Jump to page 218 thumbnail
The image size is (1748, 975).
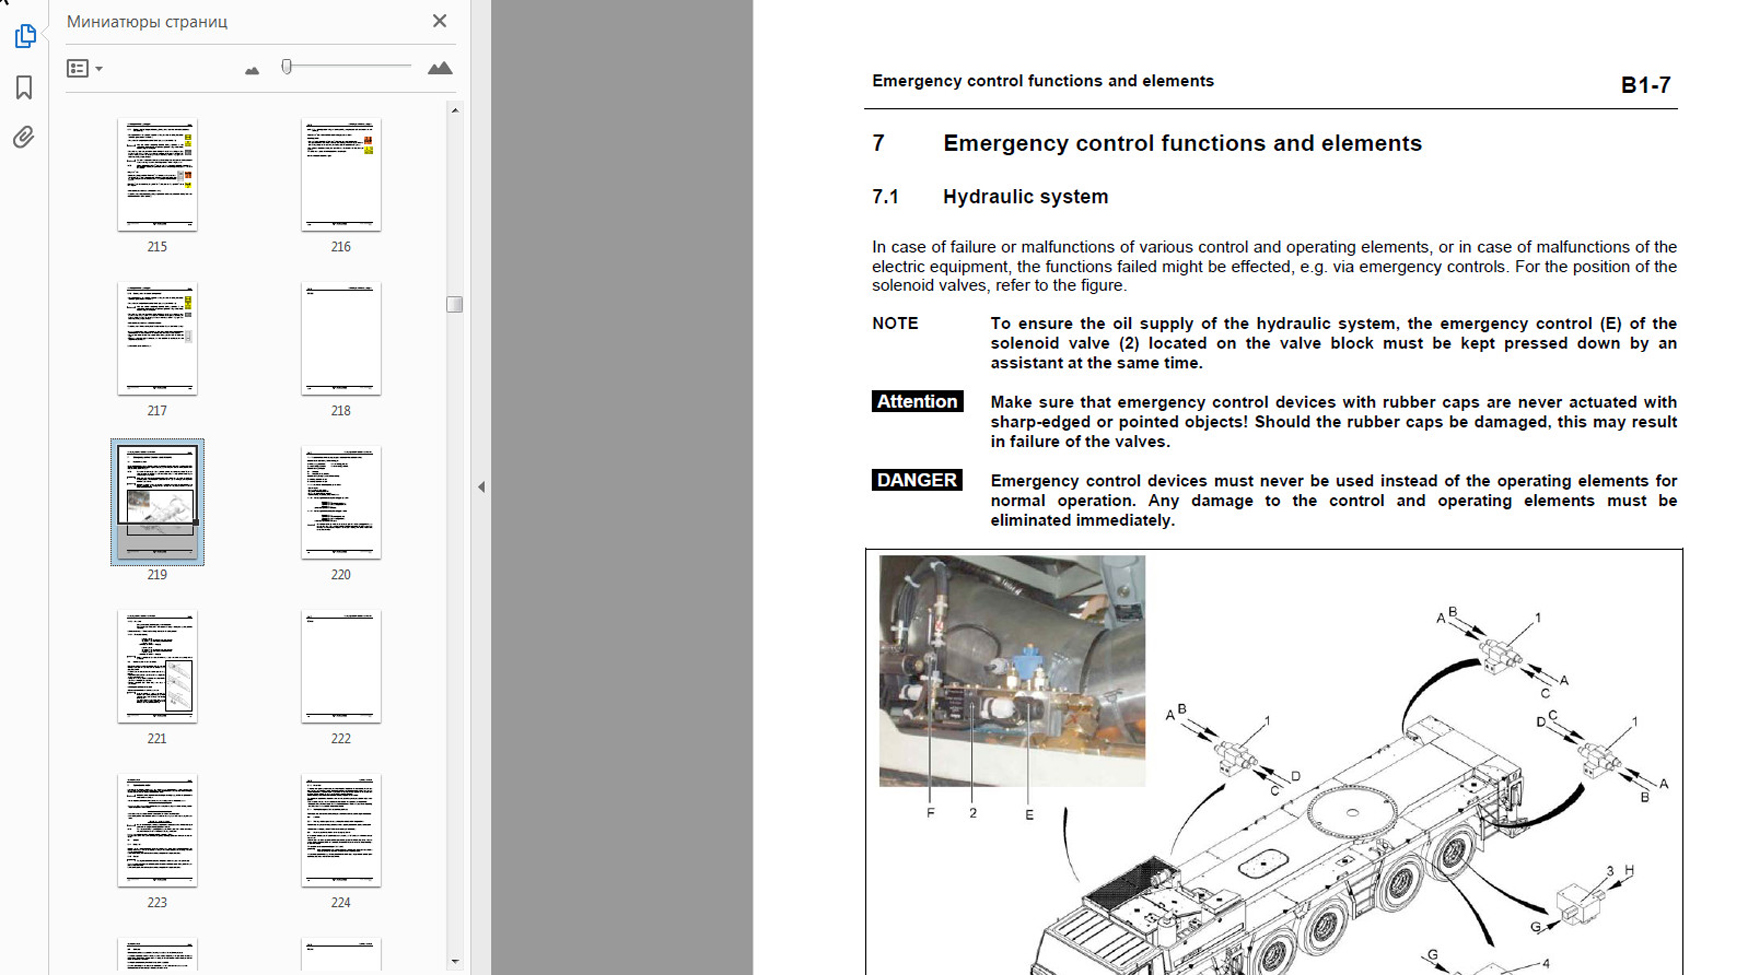341,339
